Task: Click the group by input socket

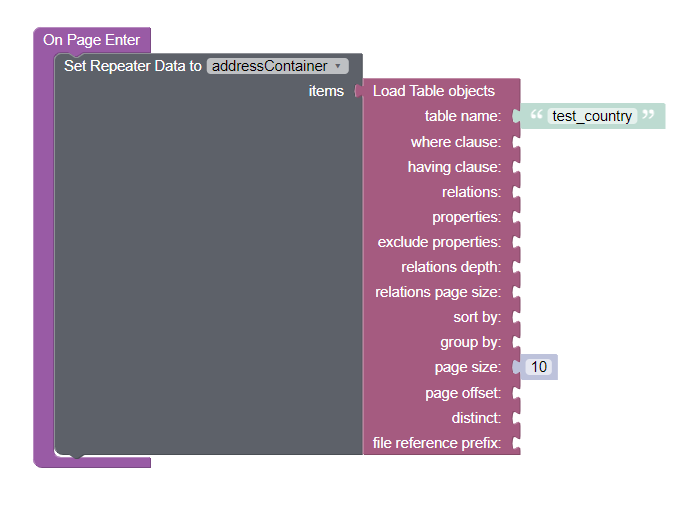Action: (x=516, y=342)
